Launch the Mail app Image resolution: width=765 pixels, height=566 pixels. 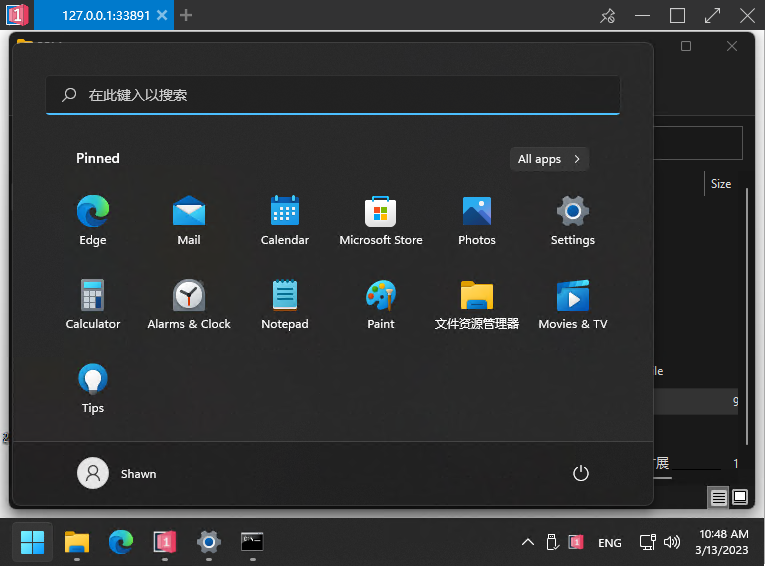[189, 221]
